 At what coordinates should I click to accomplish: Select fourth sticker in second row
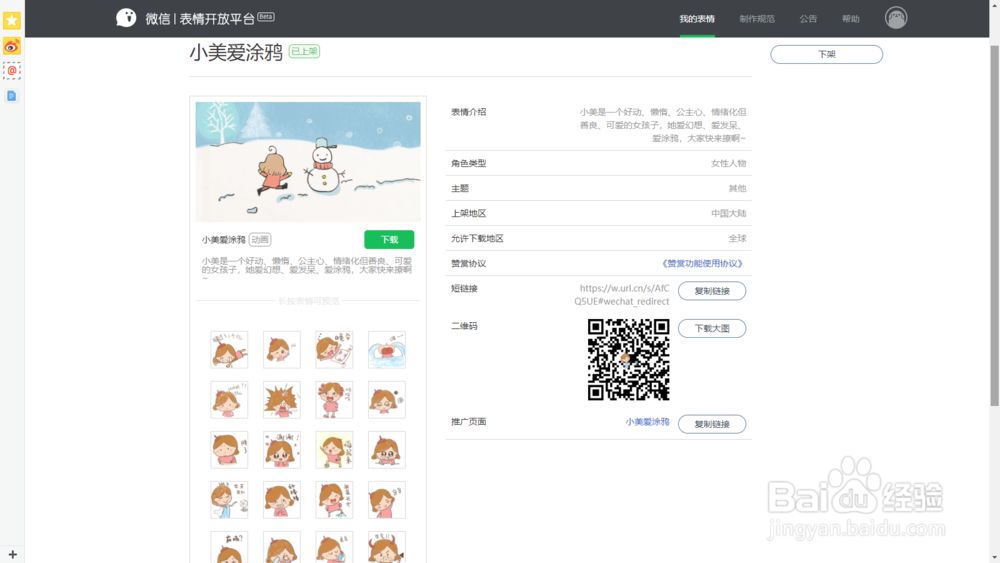[x=386, y=400]
